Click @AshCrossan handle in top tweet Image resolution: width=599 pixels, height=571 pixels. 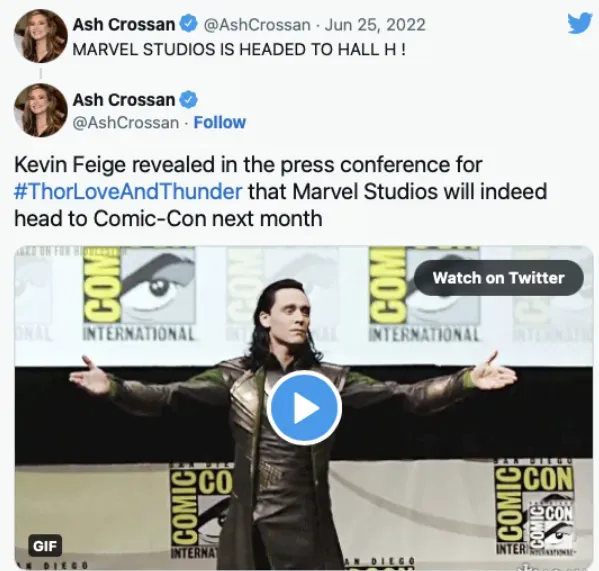tap(257, 25)
